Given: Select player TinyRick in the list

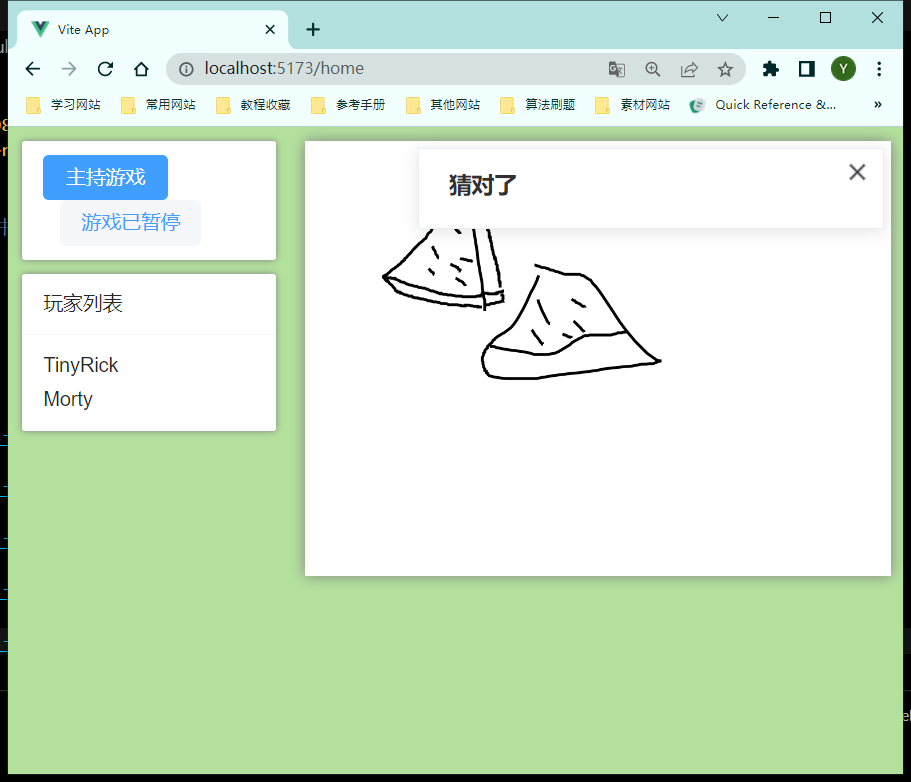Looking at the screenshot, I should click(81, 365).
